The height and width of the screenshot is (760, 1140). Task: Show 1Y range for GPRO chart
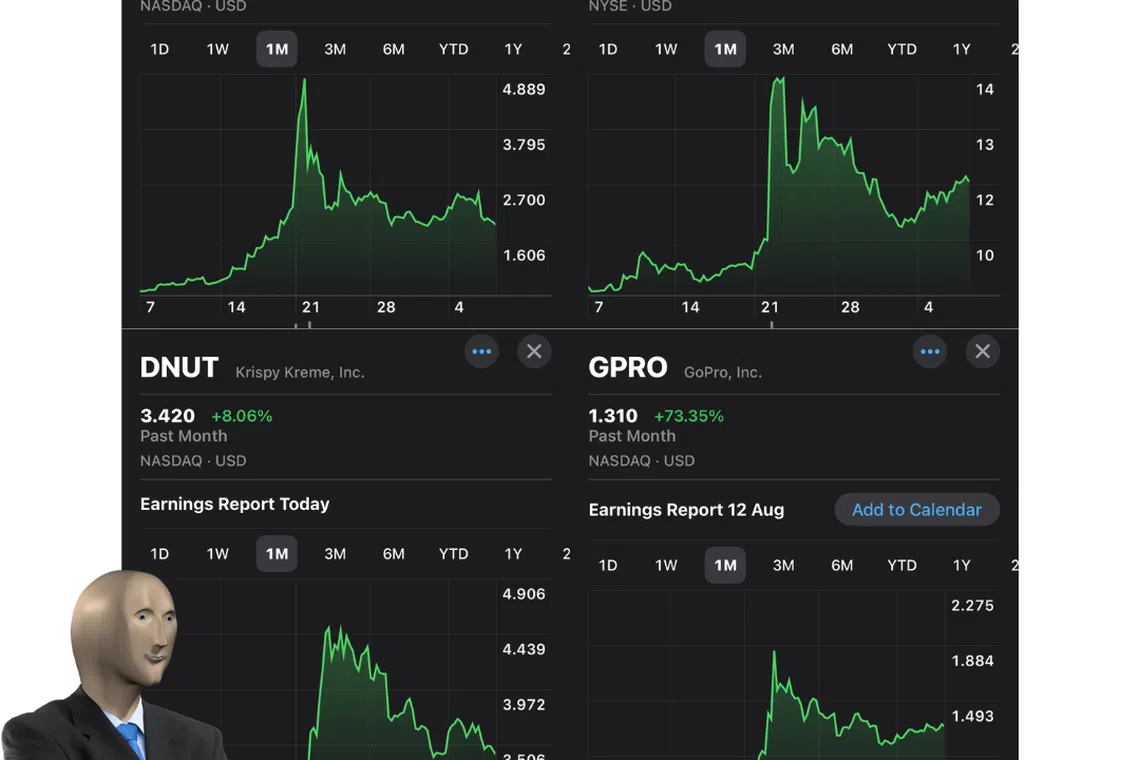[x=961, y=565]
